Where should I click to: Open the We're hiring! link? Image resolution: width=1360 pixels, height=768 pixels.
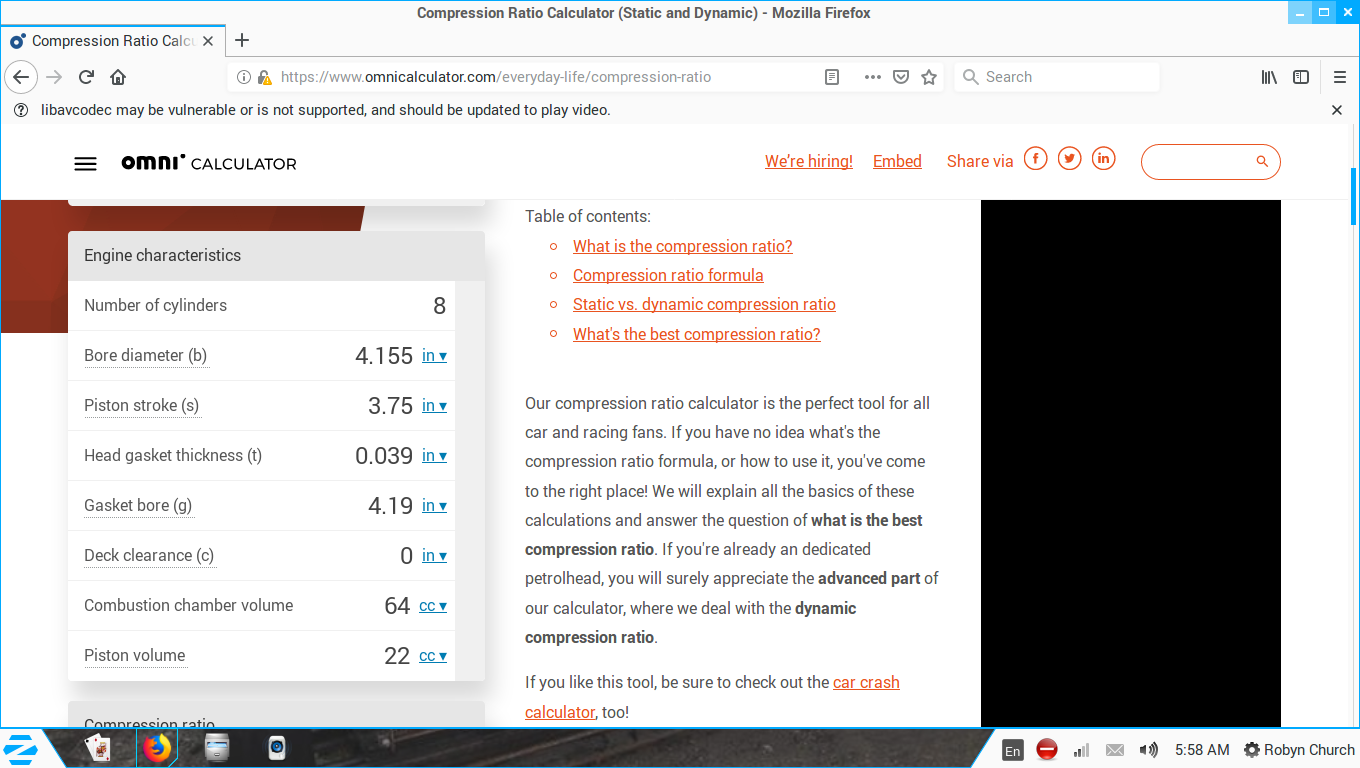(809, 161)
